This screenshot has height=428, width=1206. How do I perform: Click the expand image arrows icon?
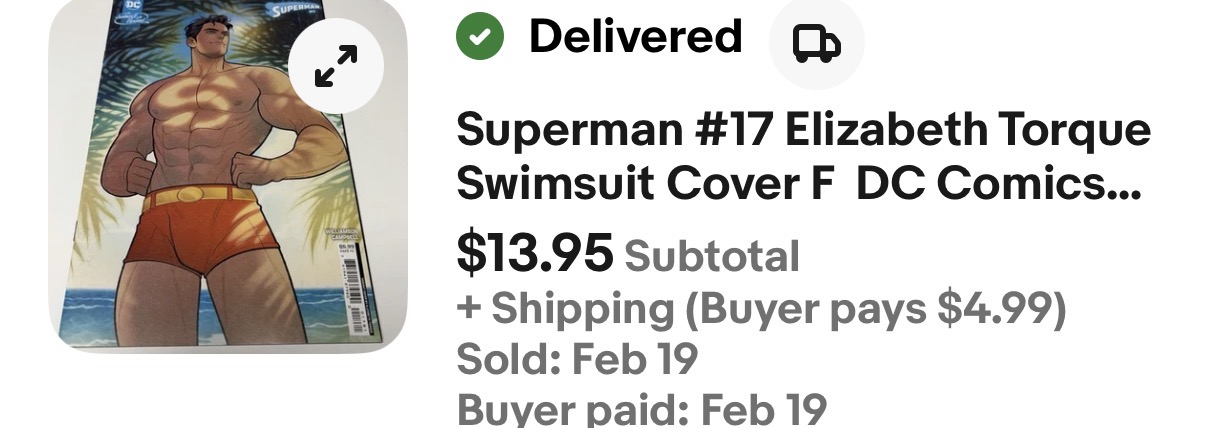click(336, 68)
